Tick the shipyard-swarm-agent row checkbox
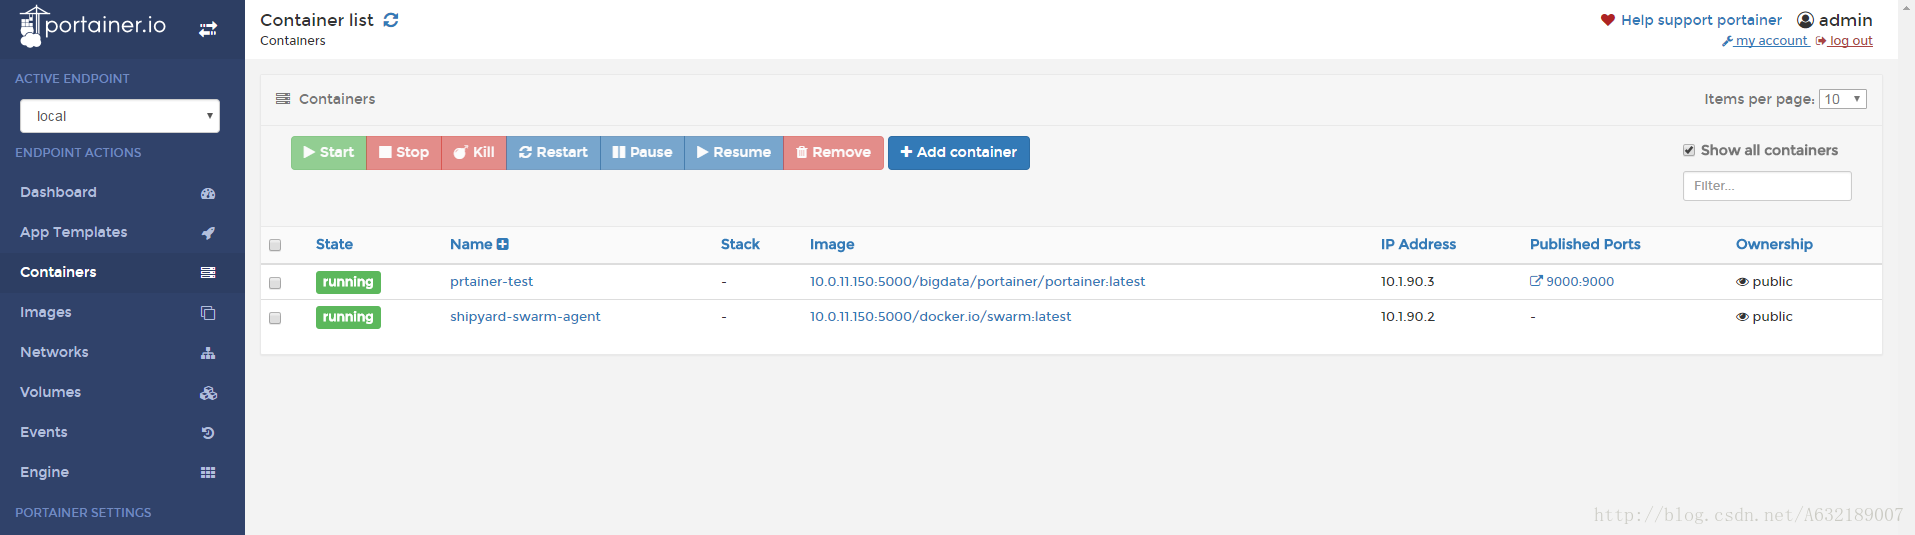This screenshot has height=535, width=1915. coord(275,318)
